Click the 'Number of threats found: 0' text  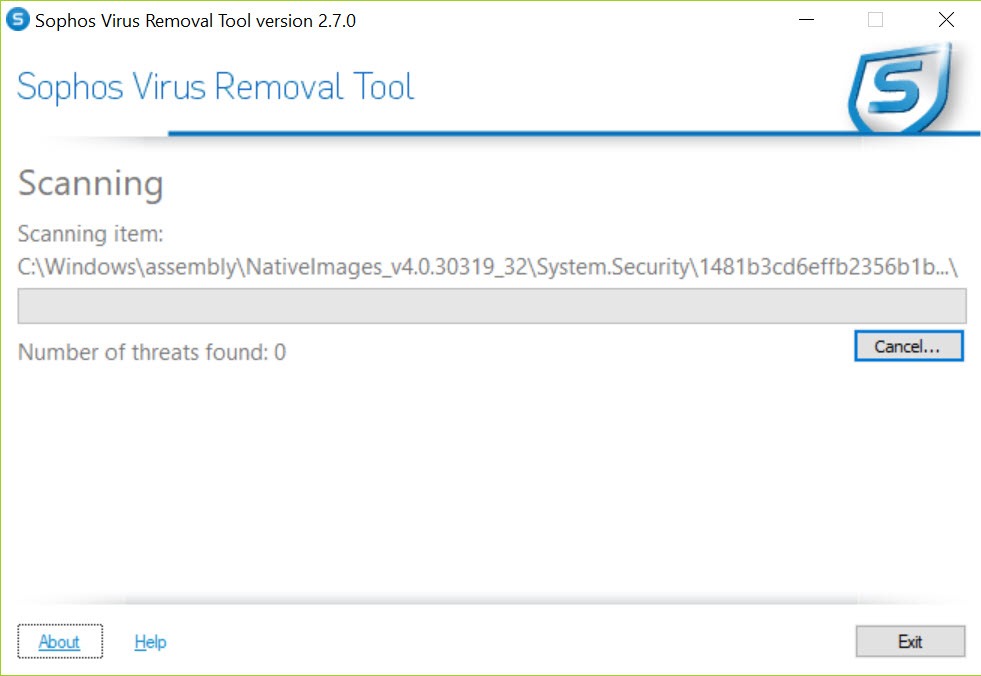tap(152, 352)
